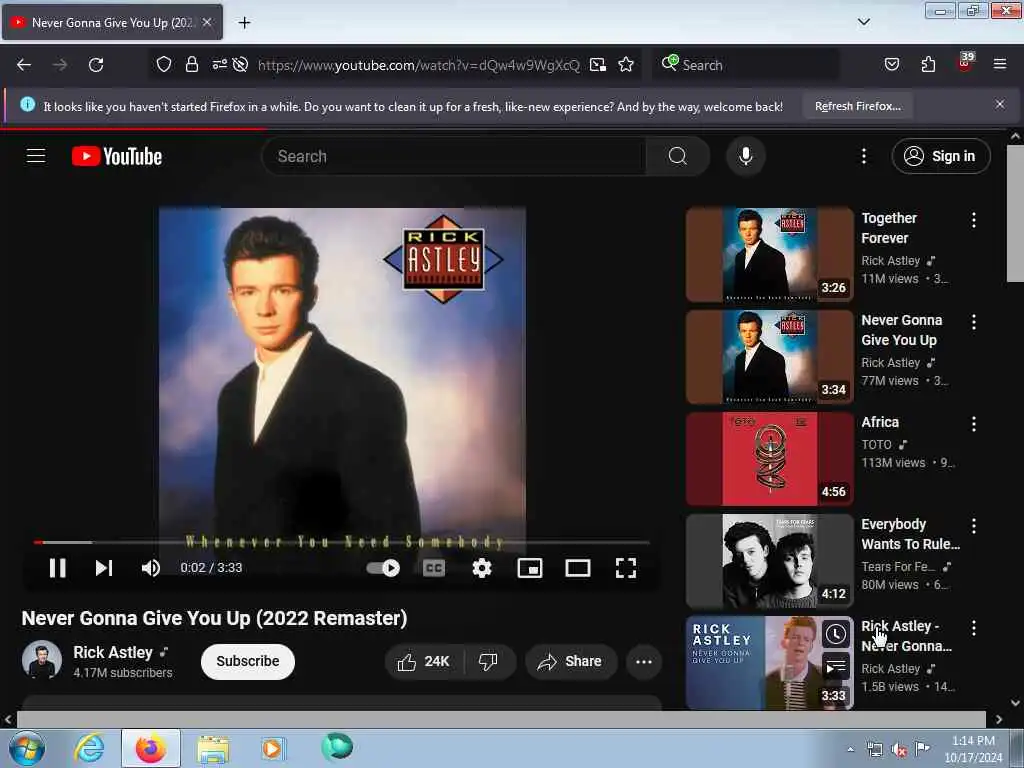Open options for Everybody Wants To Rule
This screenshot has height=768, width=1024.
click(974, 526)
